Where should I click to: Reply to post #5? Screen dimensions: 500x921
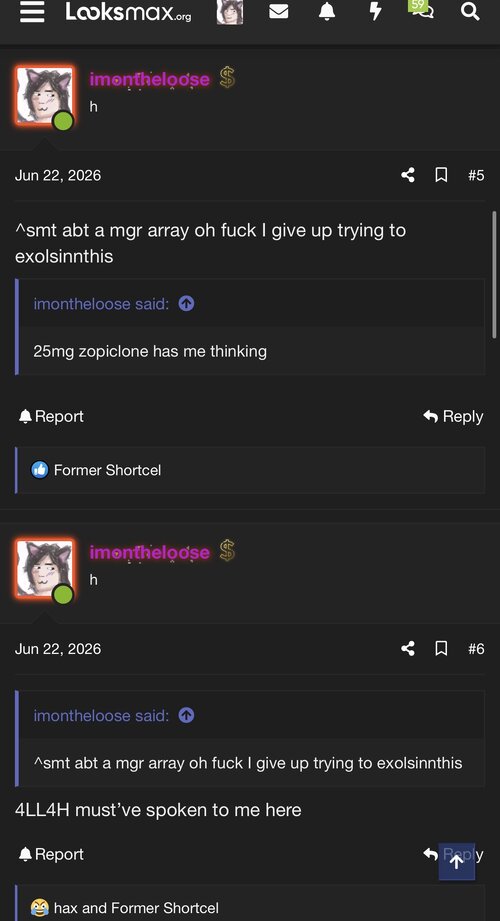point(453,416)
